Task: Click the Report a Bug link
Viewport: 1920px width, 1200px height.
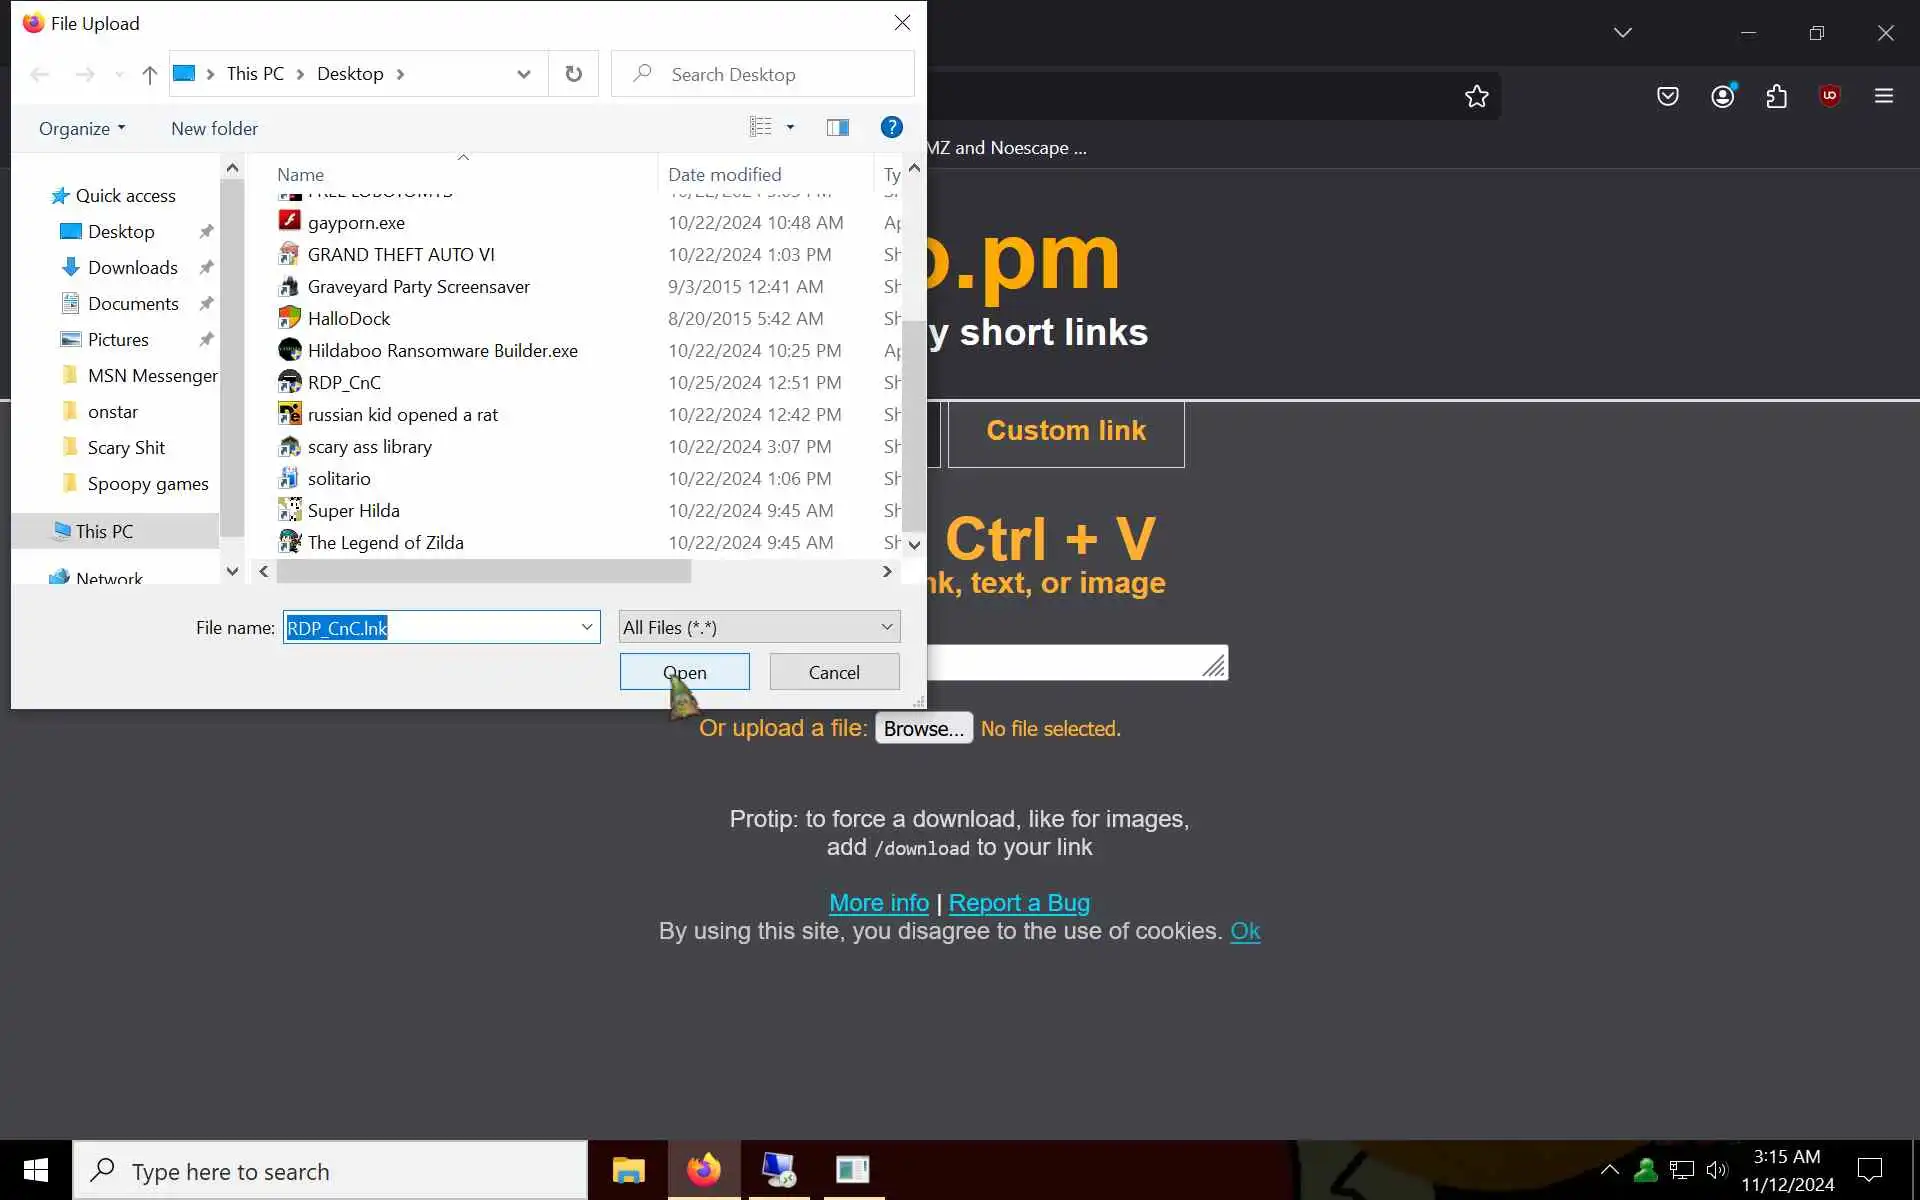Action: (x=1018, y=903)
